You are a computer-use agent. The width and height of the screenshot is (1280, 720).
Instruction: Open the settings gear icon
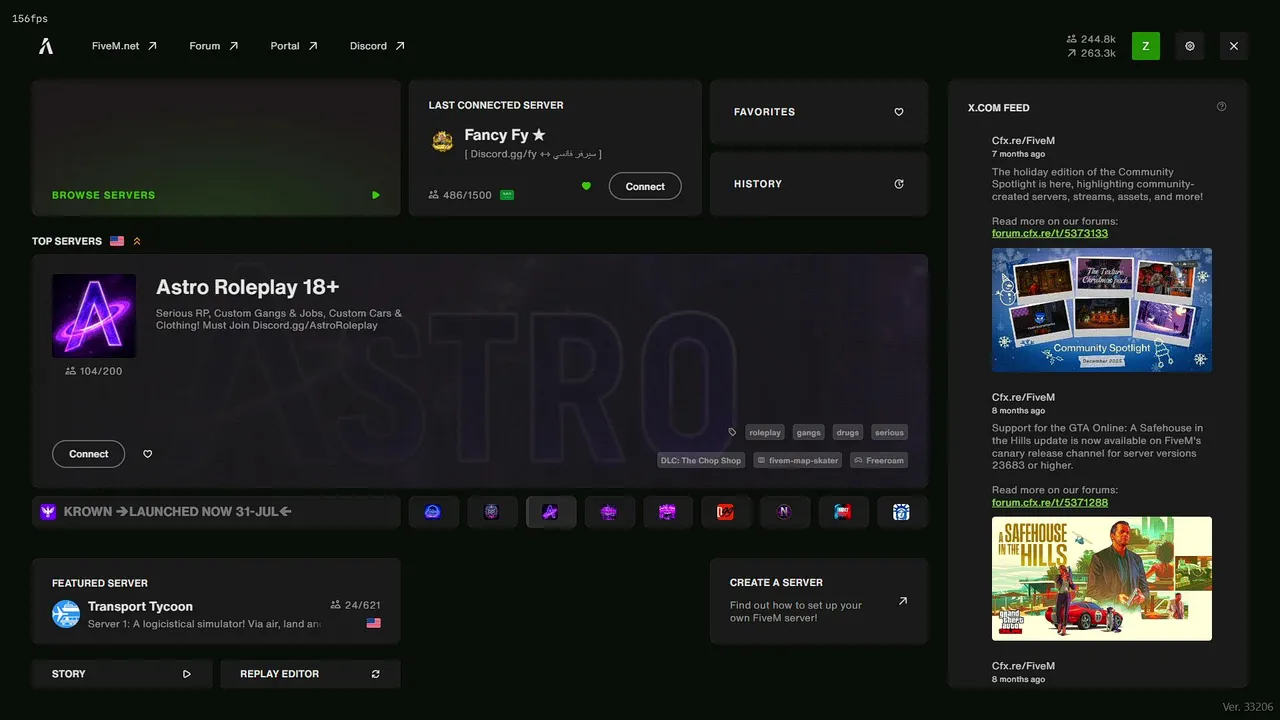pos(1190,46)
